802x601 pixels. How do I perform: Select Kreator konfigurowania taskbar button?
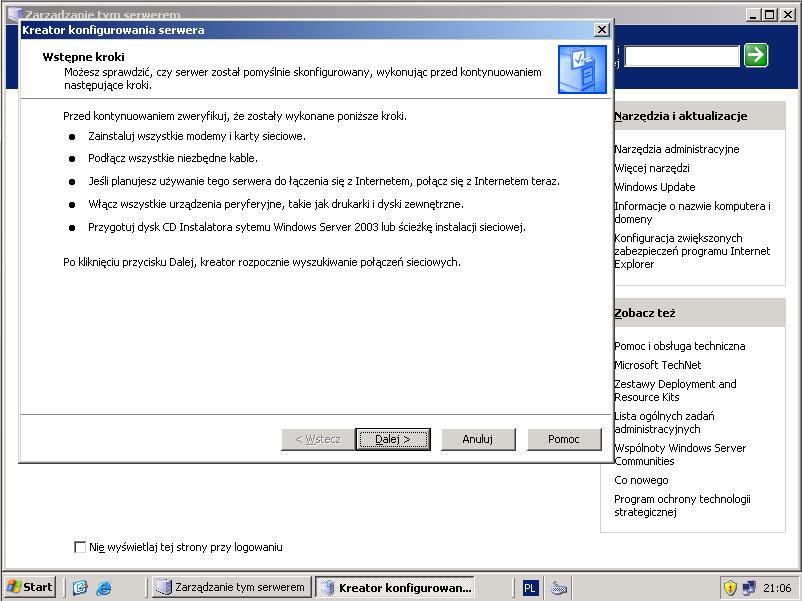pos(395,587)
